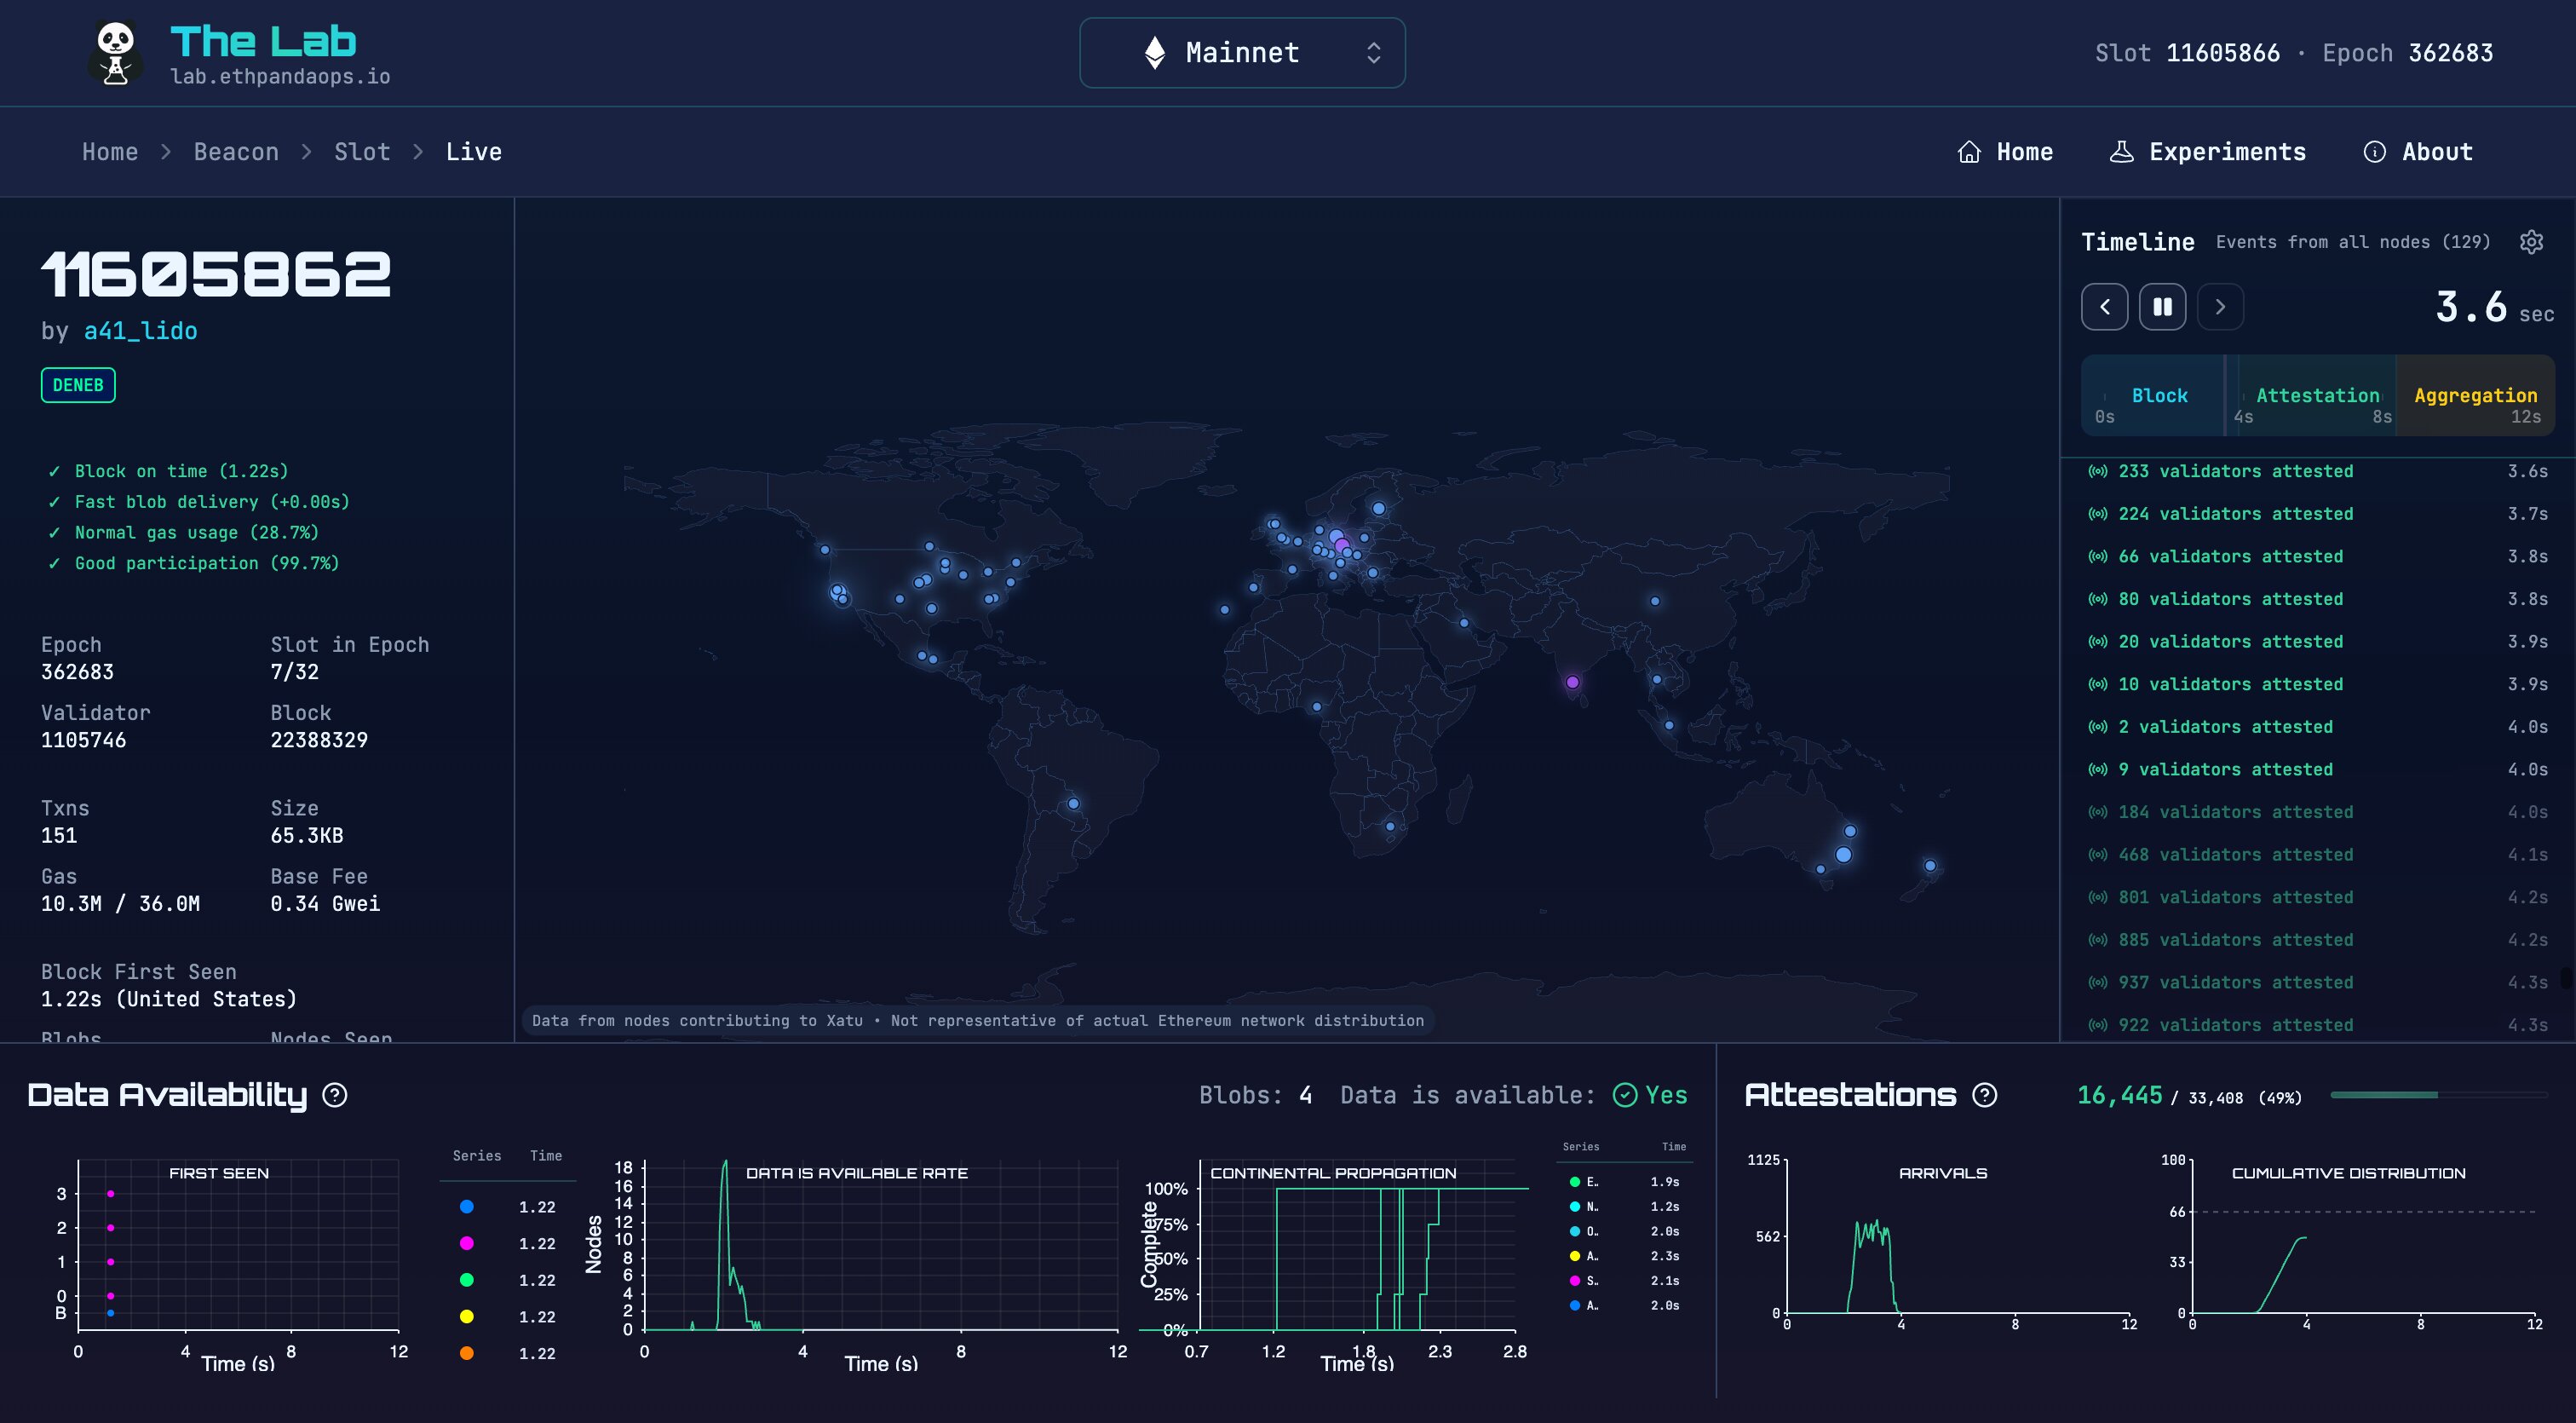Click '66 validators attested' event row
Viewport: 2576px width, 1423px height.
[x=2317, y=556]
